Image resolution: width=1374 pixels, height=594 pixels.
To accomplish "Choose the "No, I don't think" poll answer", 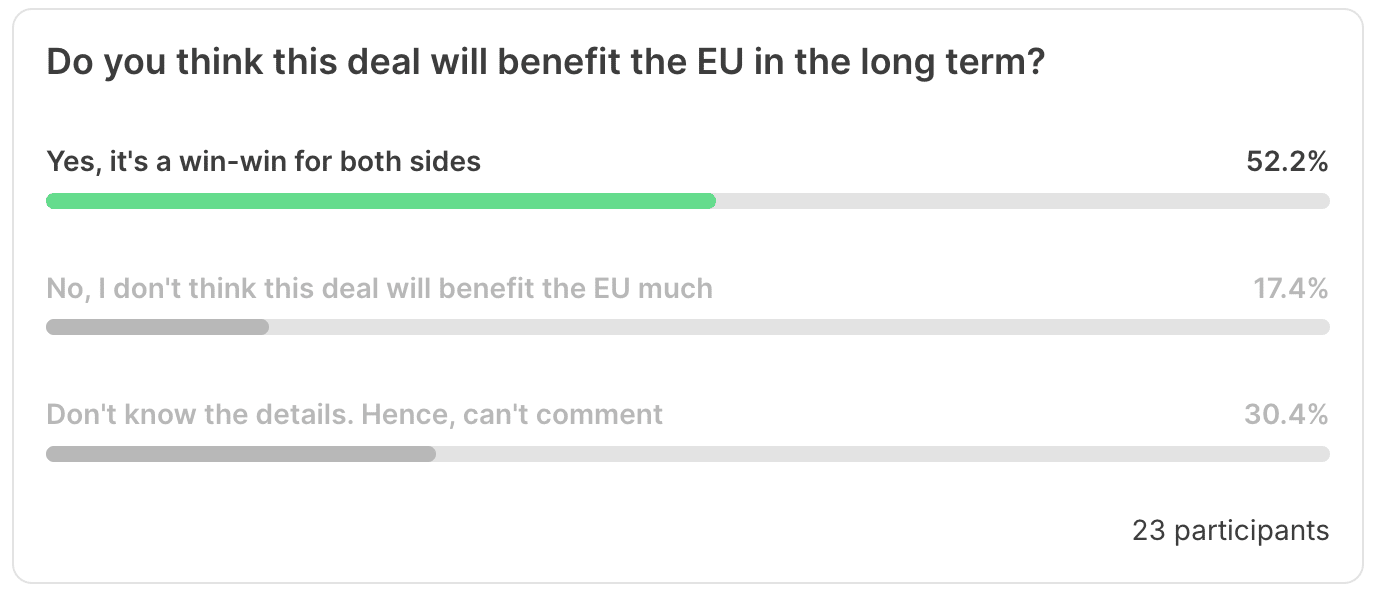I will pos(379,289).
